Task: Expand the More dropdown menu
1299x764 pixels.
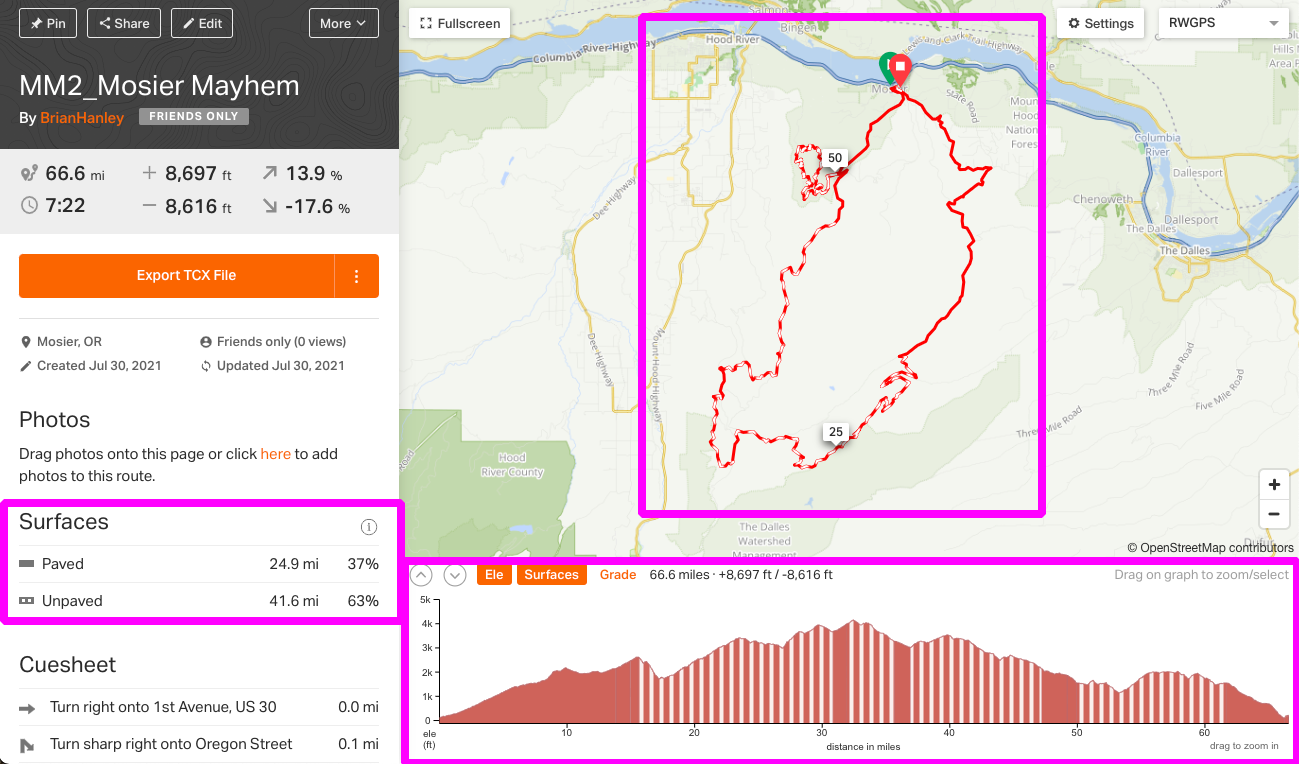Action: [x=343, y=23]
